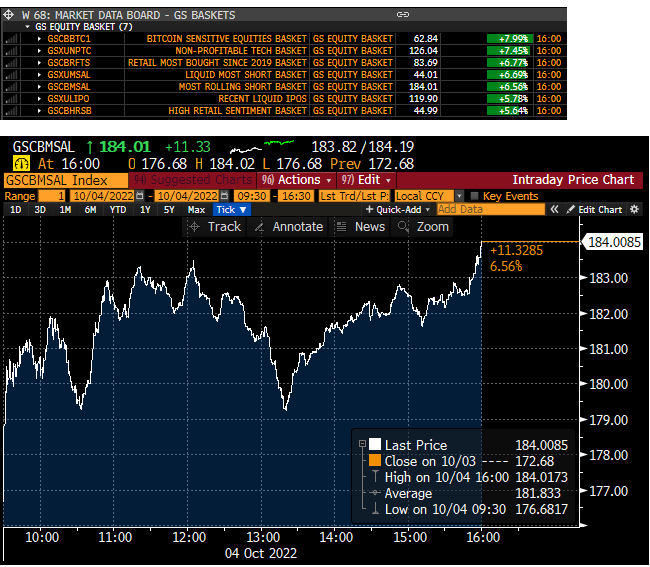
Task: Click signal bars icon beside GSXULIPO
Action: click(11, 99)
